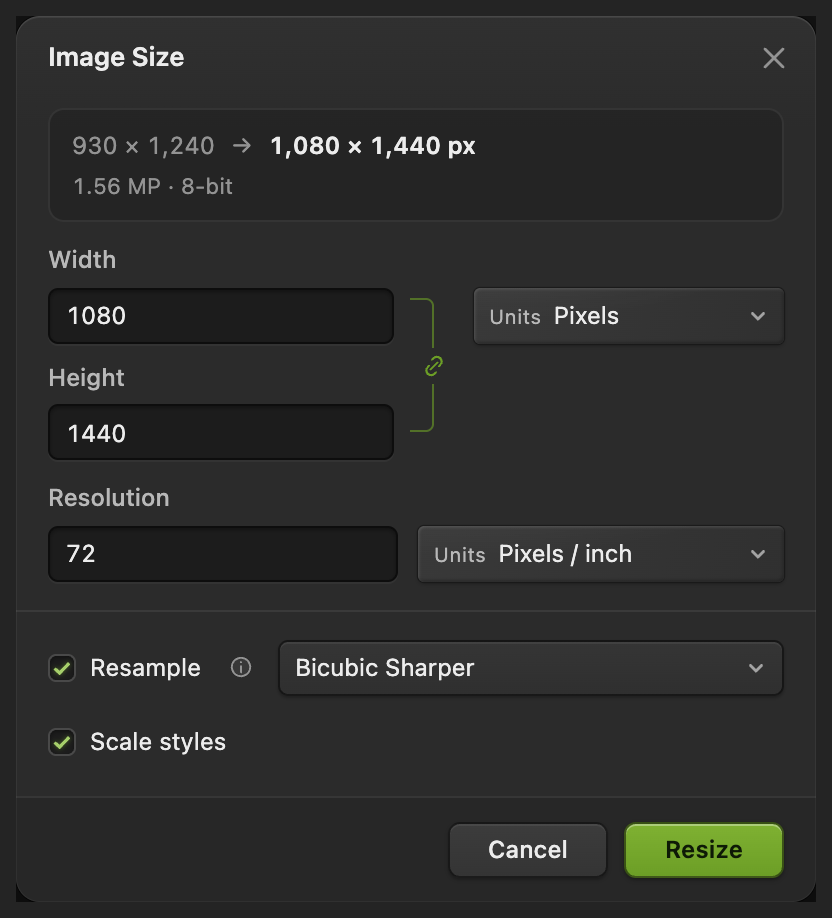
Task: Click into the Resolution field showing 72
Action: pyautogui.click(x=222, y=554)
